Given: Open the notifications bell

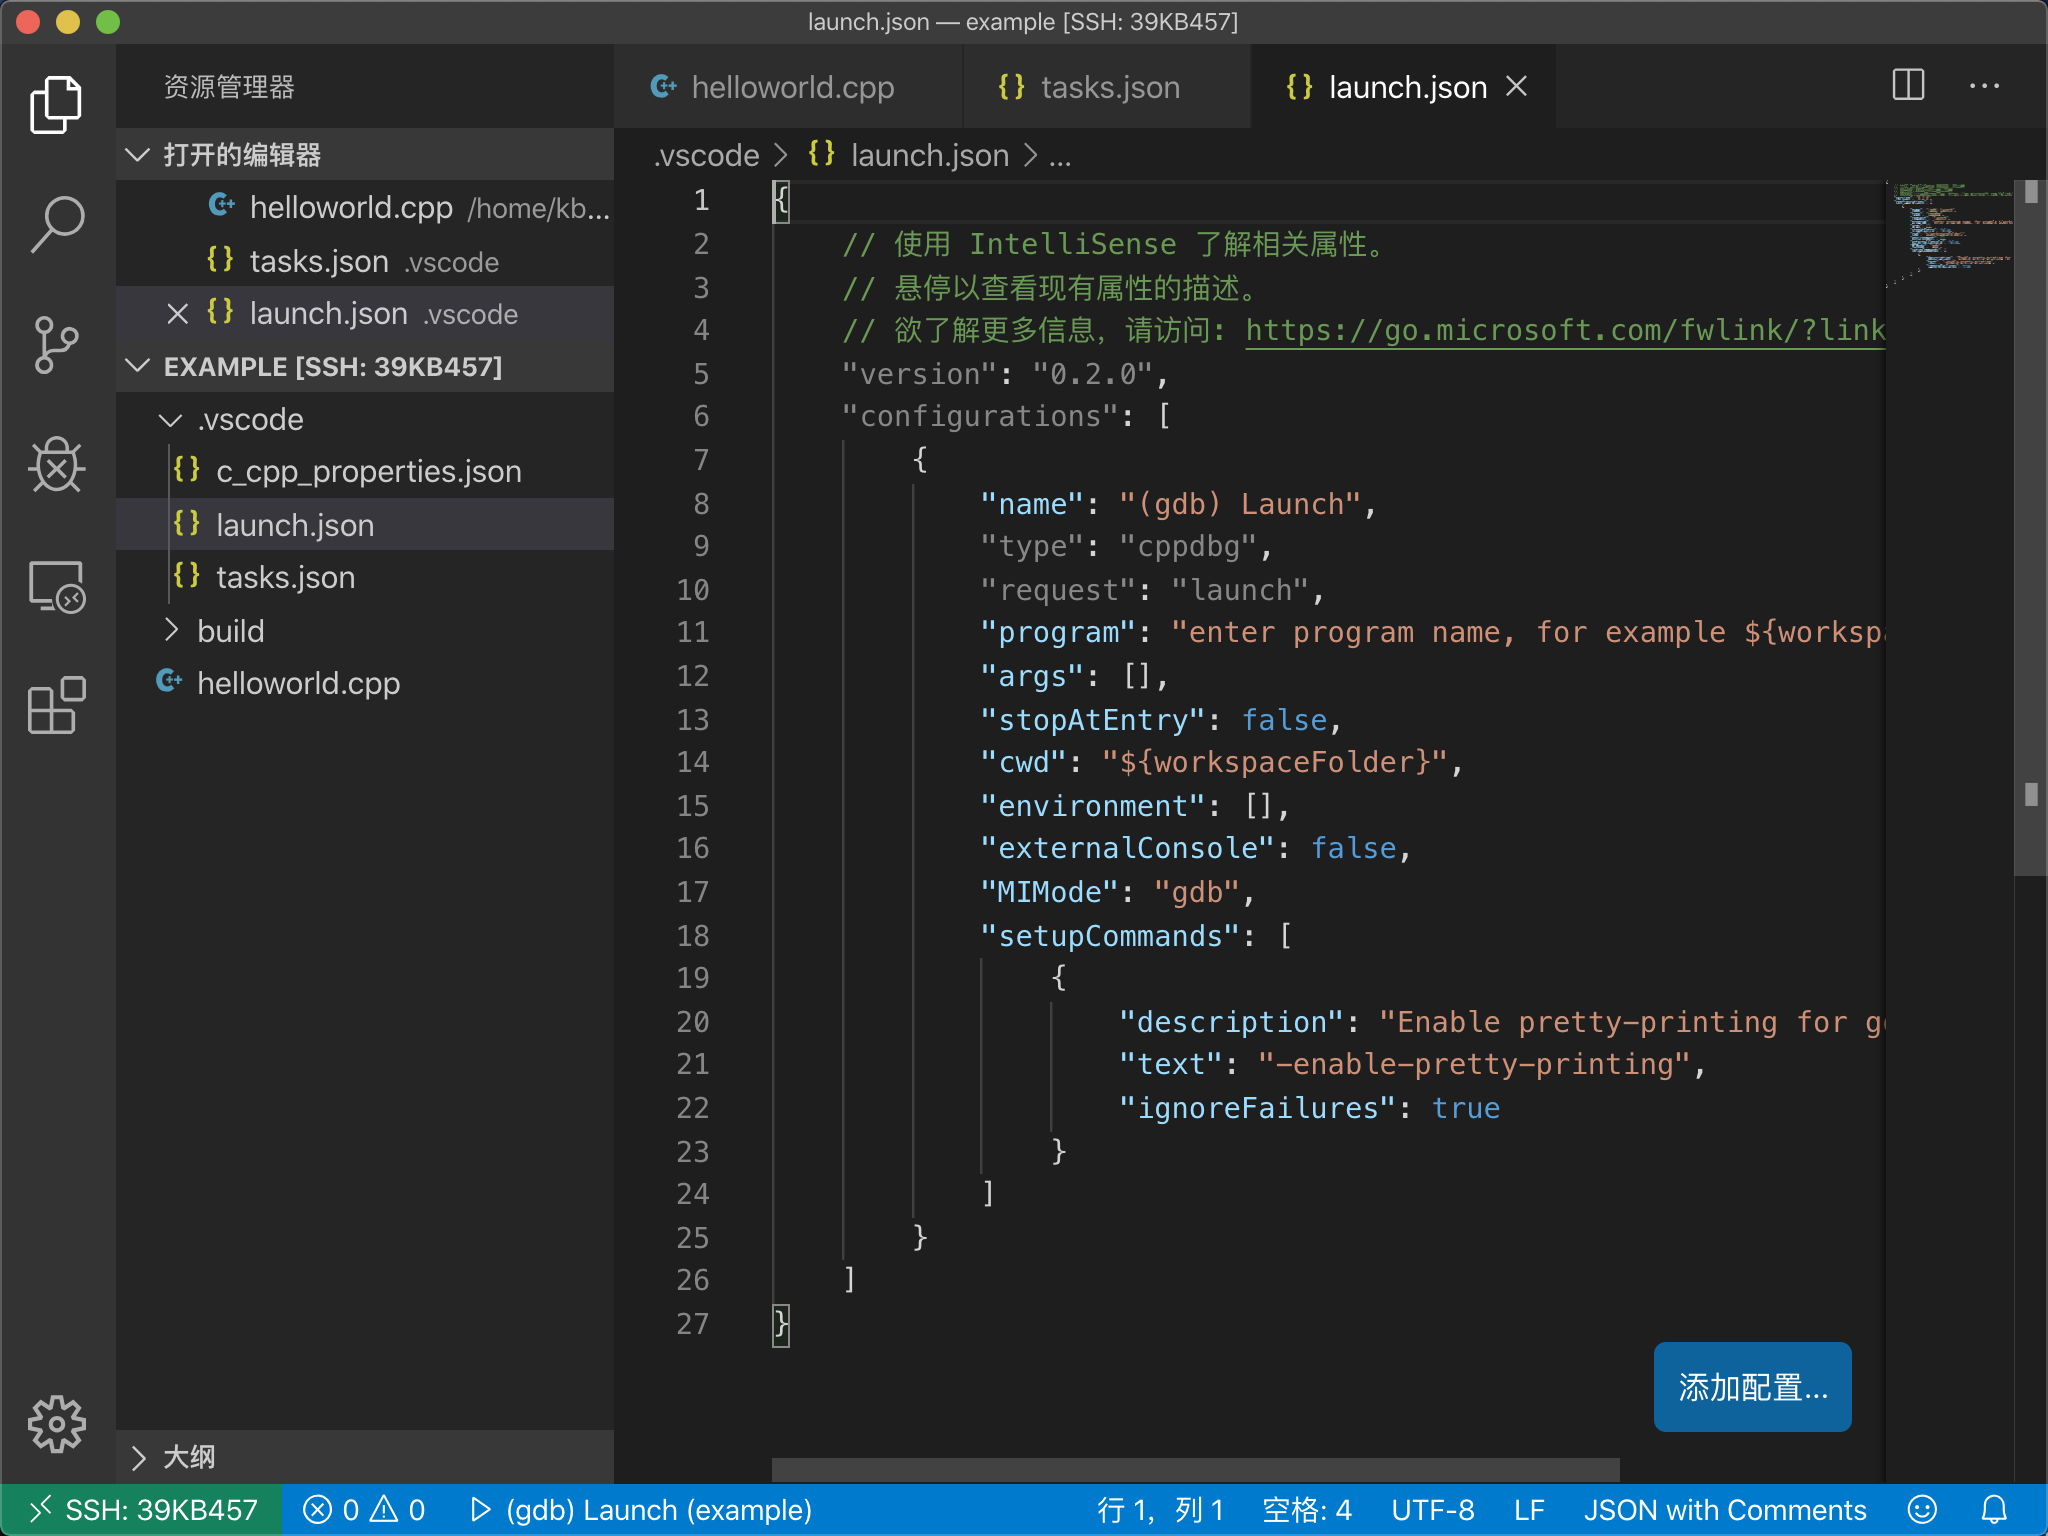Looking at the screenshot, I should (1994, 1509).
